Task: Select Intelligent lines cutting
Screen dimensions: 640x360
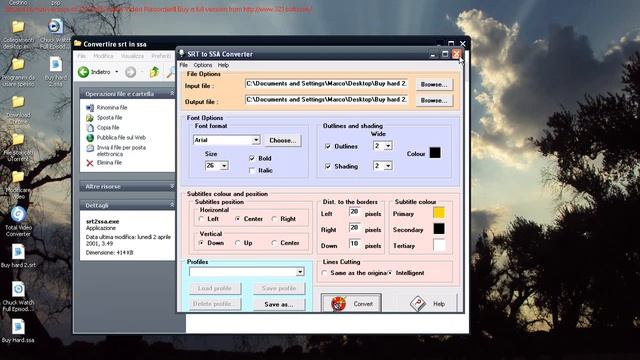Action: (390, 273)
